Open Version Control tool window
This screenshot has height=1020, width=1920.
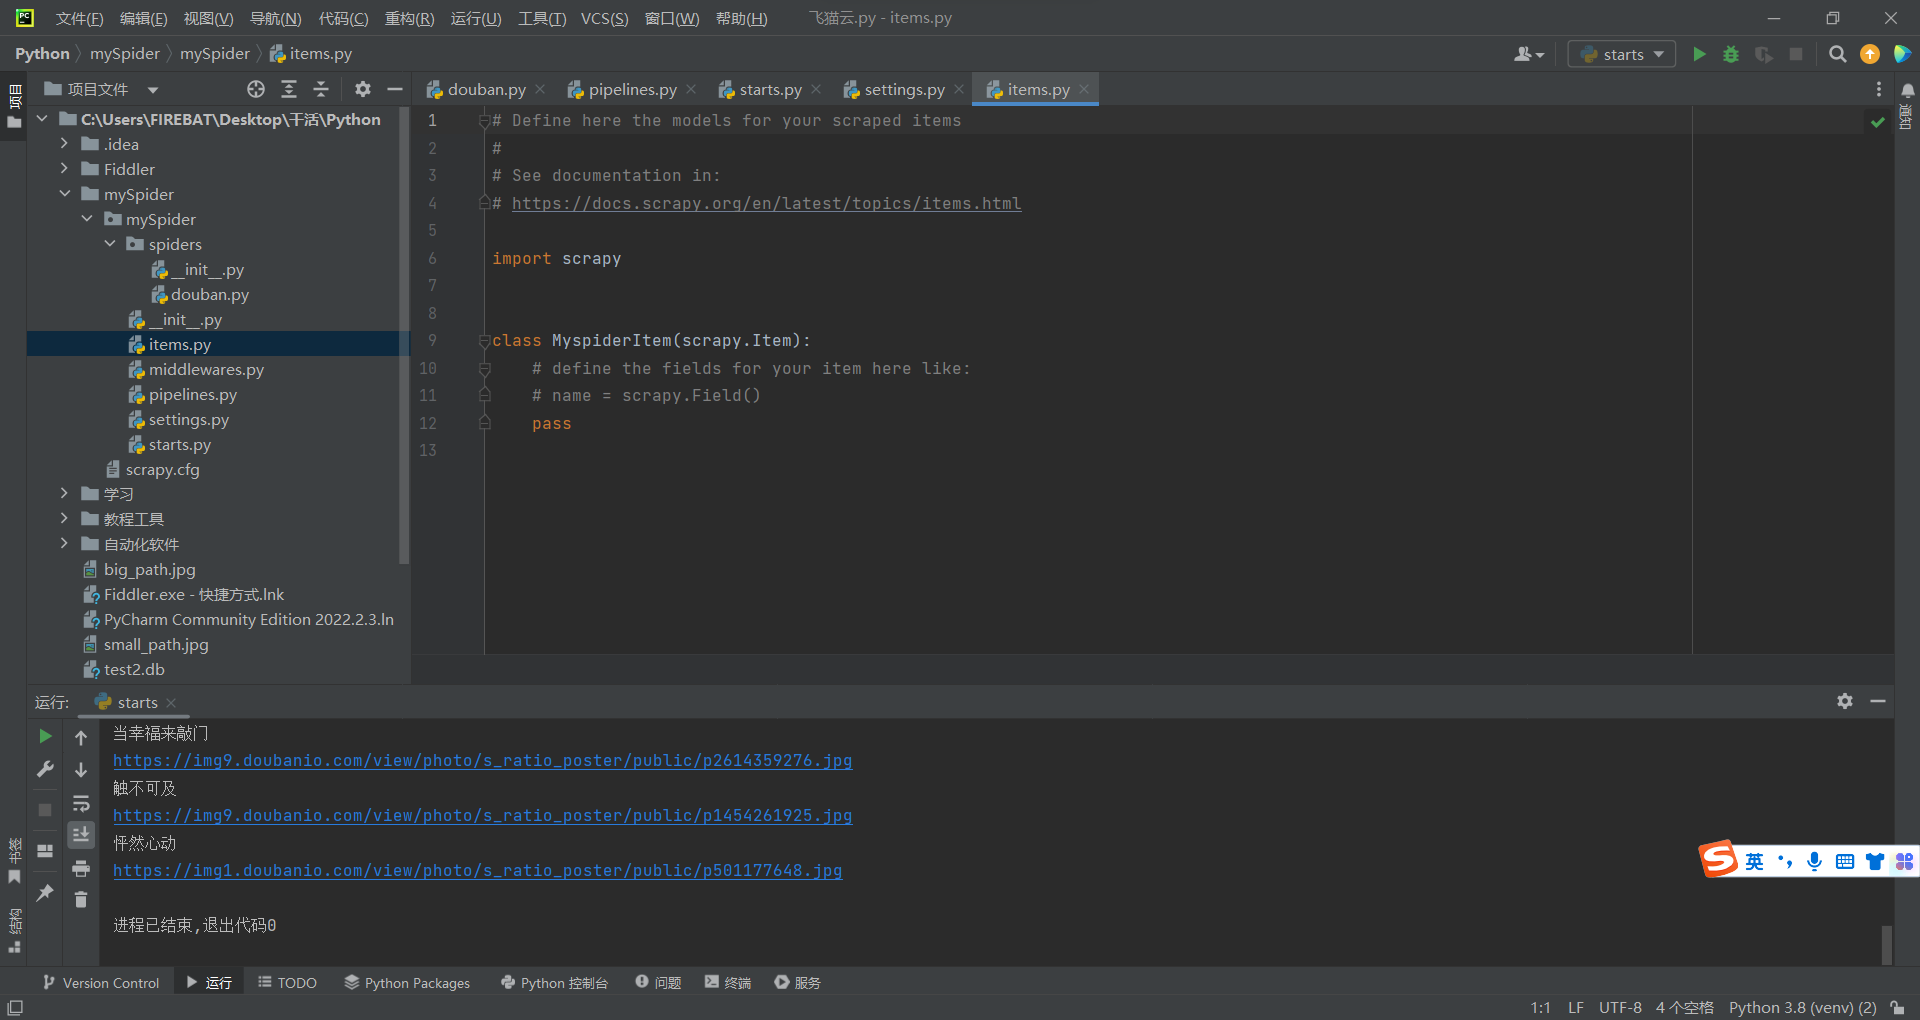click(100, 983)
